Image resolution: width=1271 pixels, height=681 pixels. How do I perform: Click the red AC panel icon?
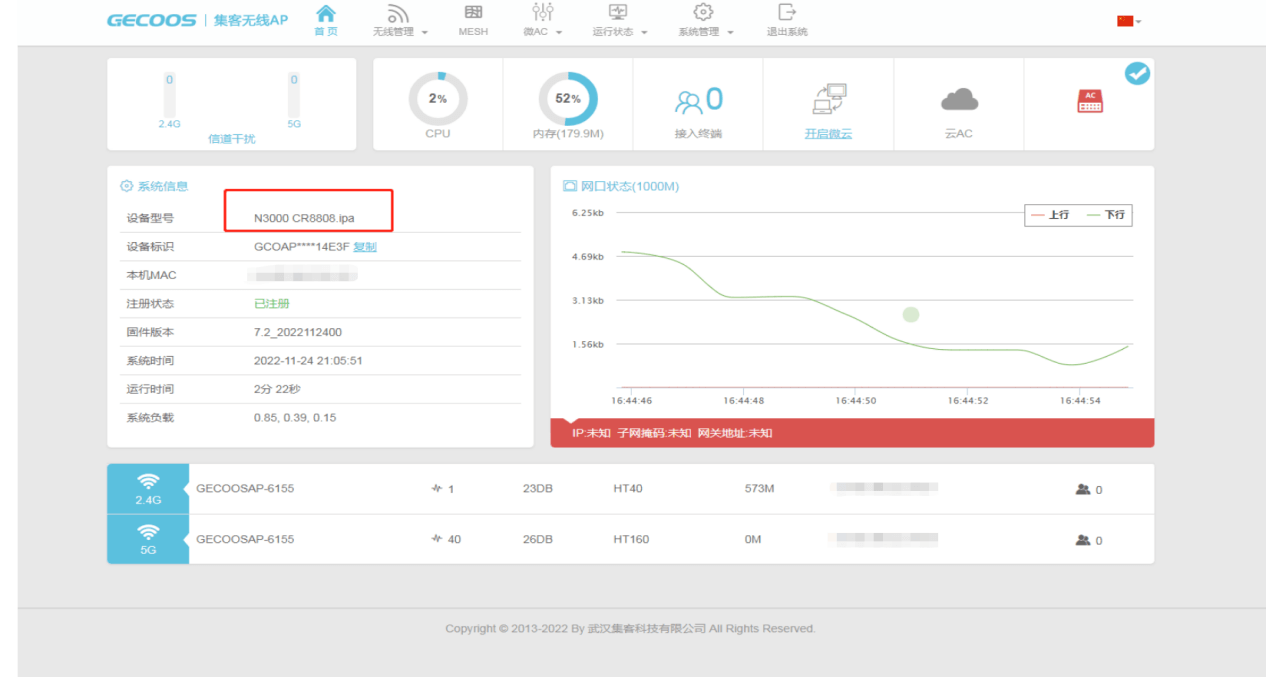click(1088, 100)
